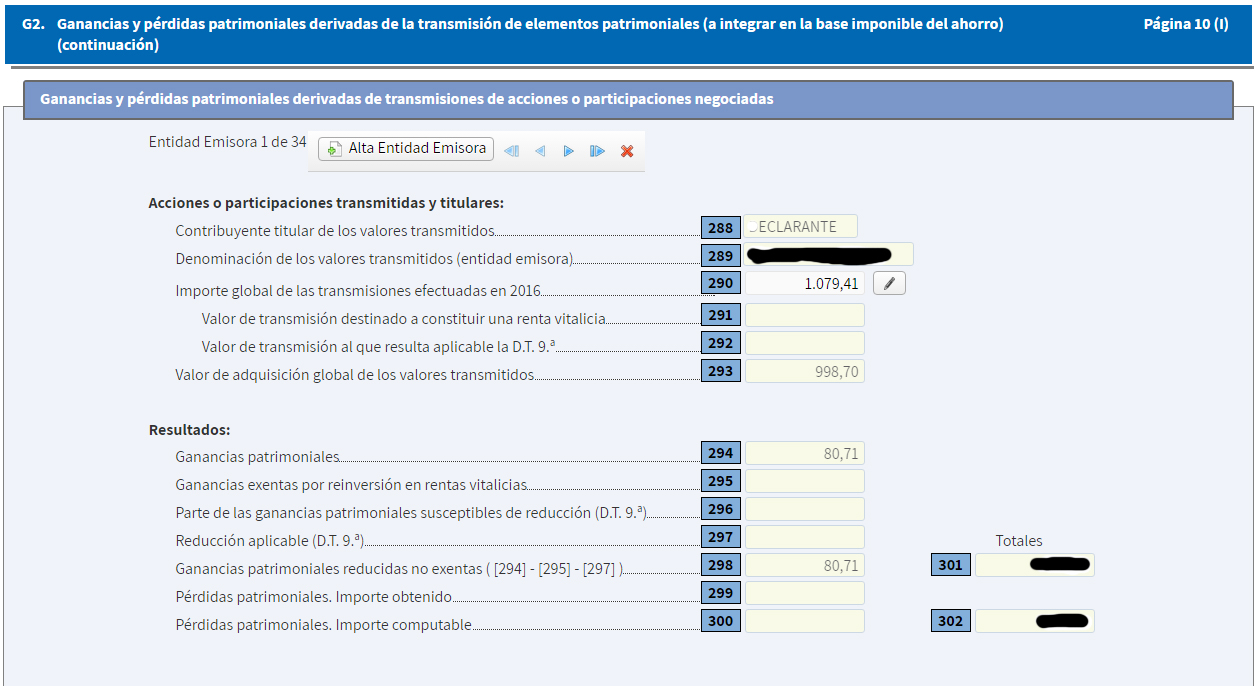Delete current entidad emisora with red X

[627, 151]
